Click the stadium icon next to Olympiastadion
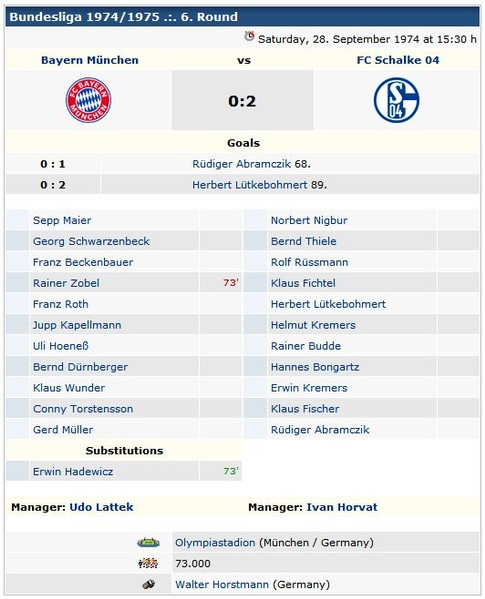This screenshot has height=599, width=485. 149,542
